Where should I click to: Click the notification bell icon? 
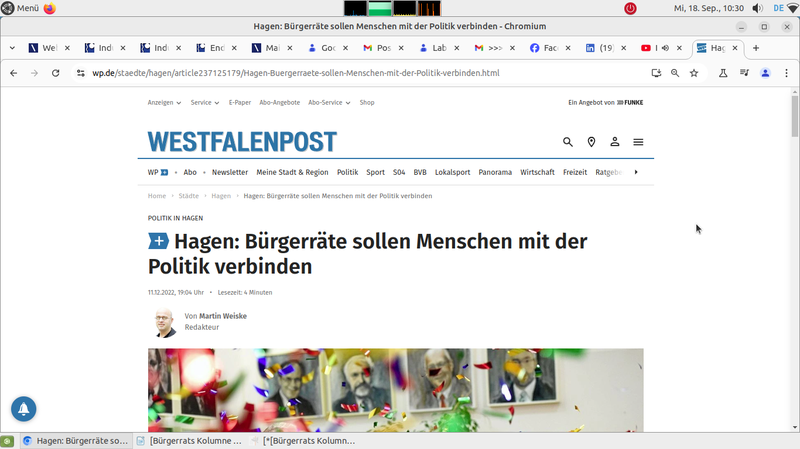24,408
